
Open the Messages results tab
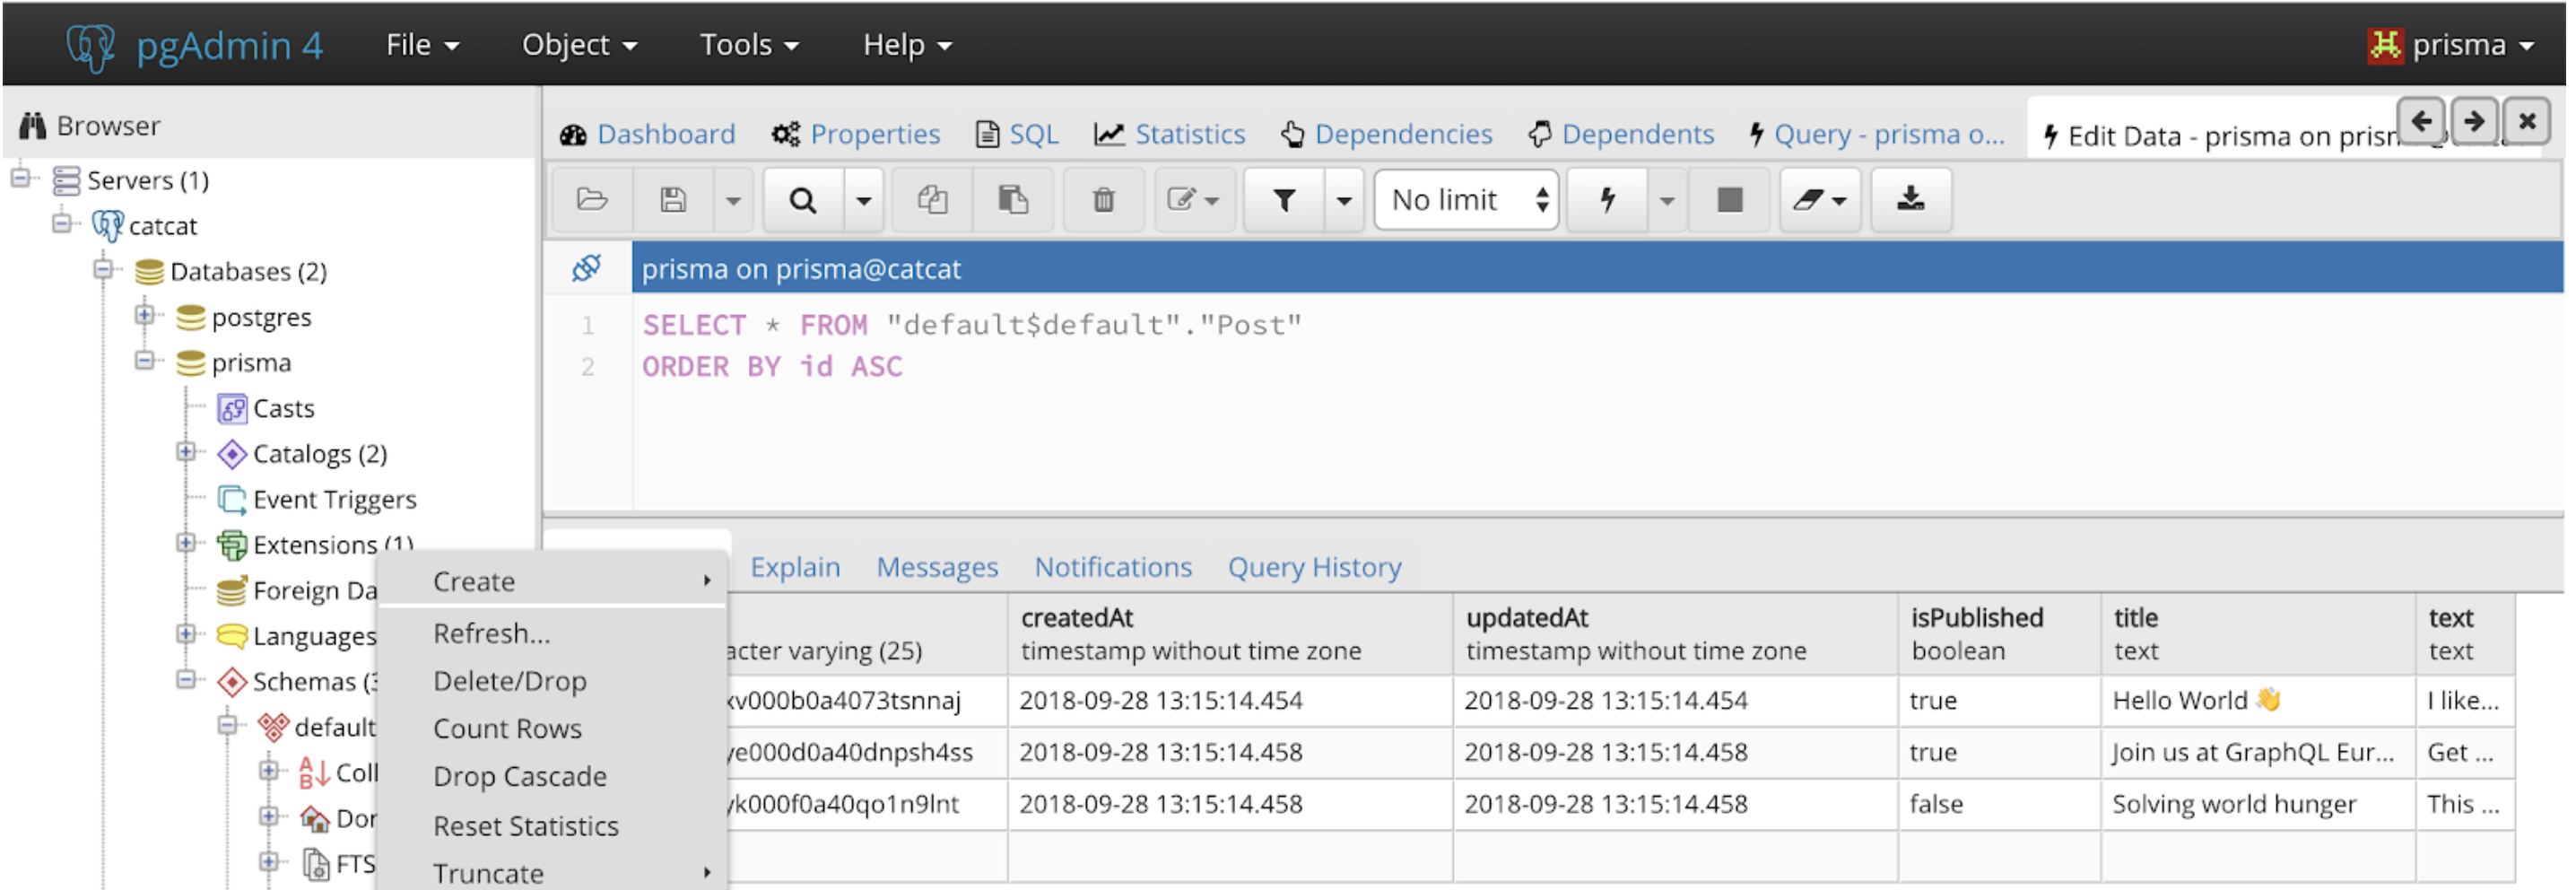937,567
